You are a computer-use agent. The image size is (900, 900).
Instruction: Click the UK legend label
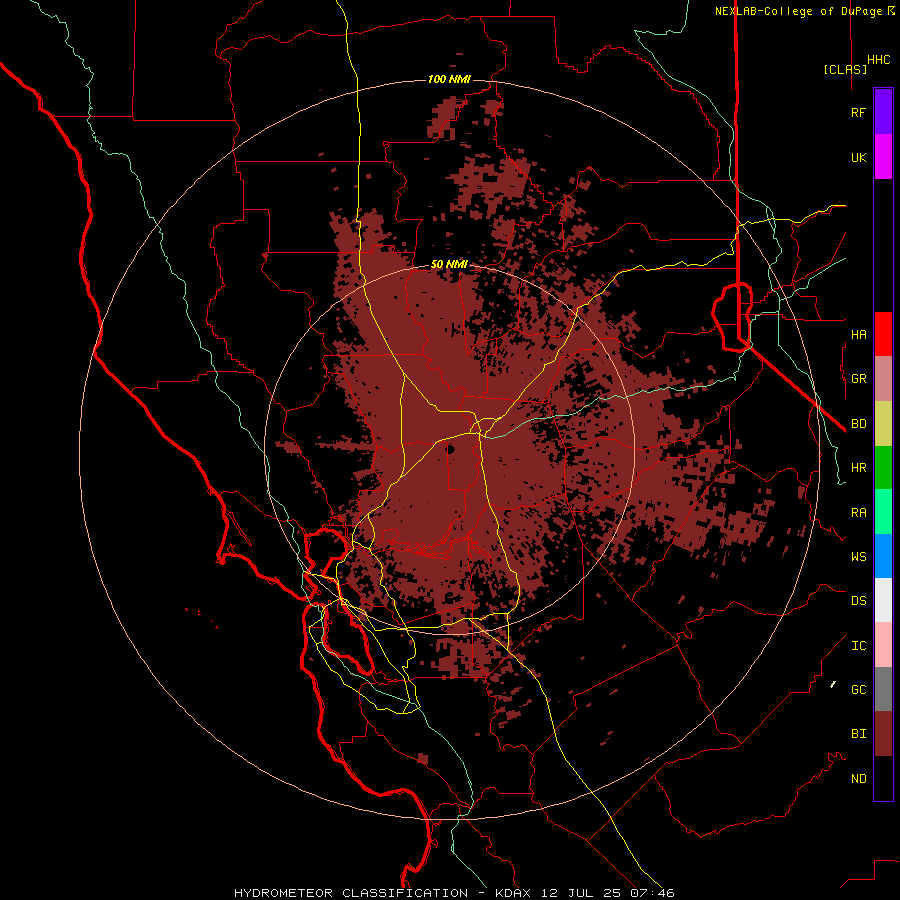[x=858, y=157]
